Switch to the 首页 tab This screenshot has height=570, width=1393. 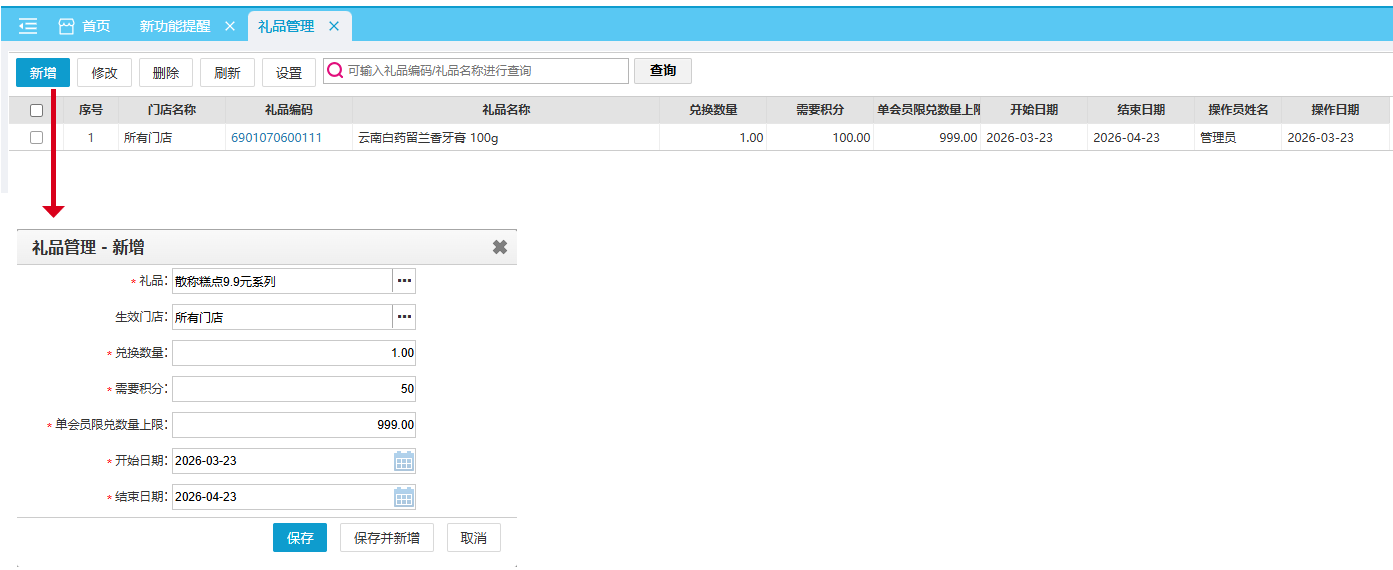pos(85,26)
